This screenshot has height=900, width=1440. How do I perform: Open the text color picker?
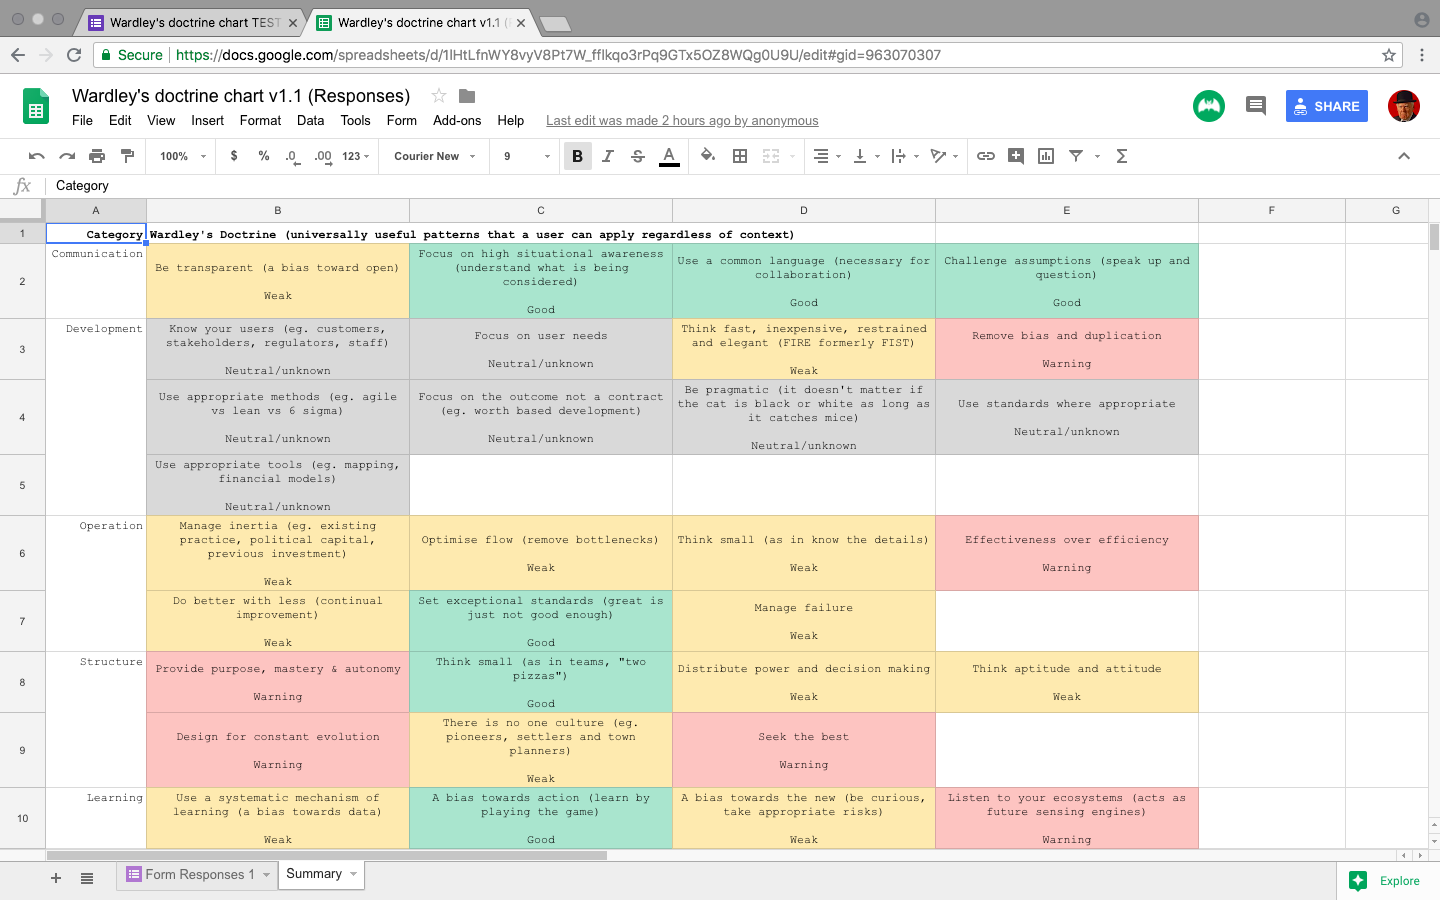pyautogui.click(x=668, y=156)
